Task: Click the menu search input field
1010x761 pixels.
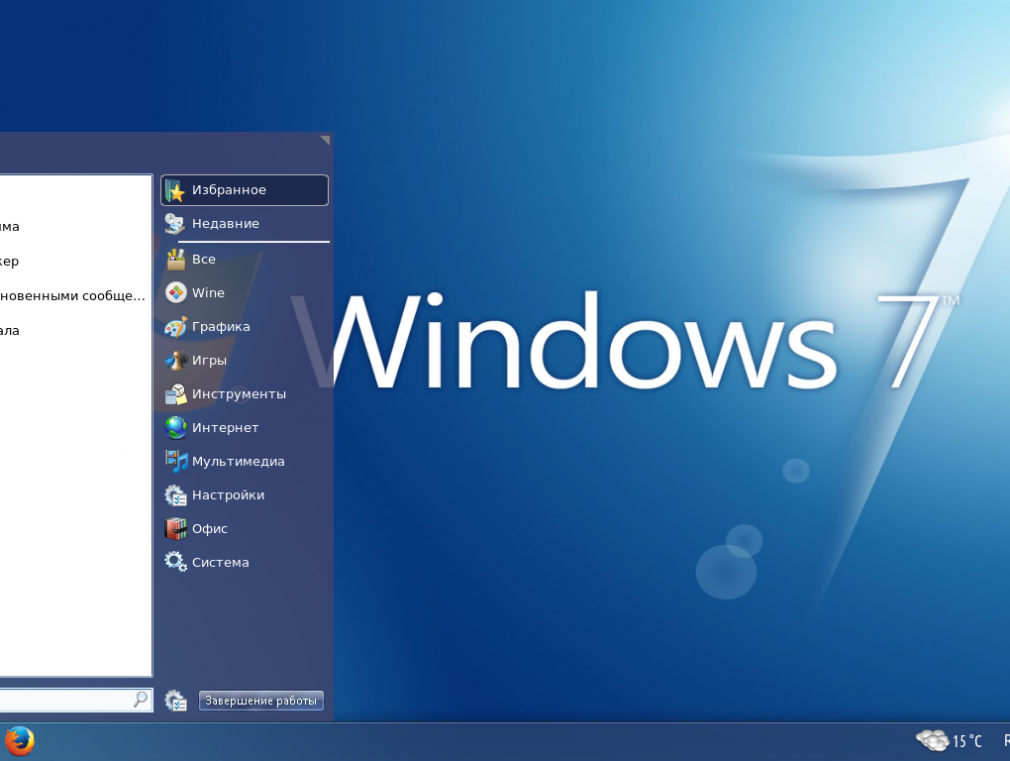Action: click(76, 700)
